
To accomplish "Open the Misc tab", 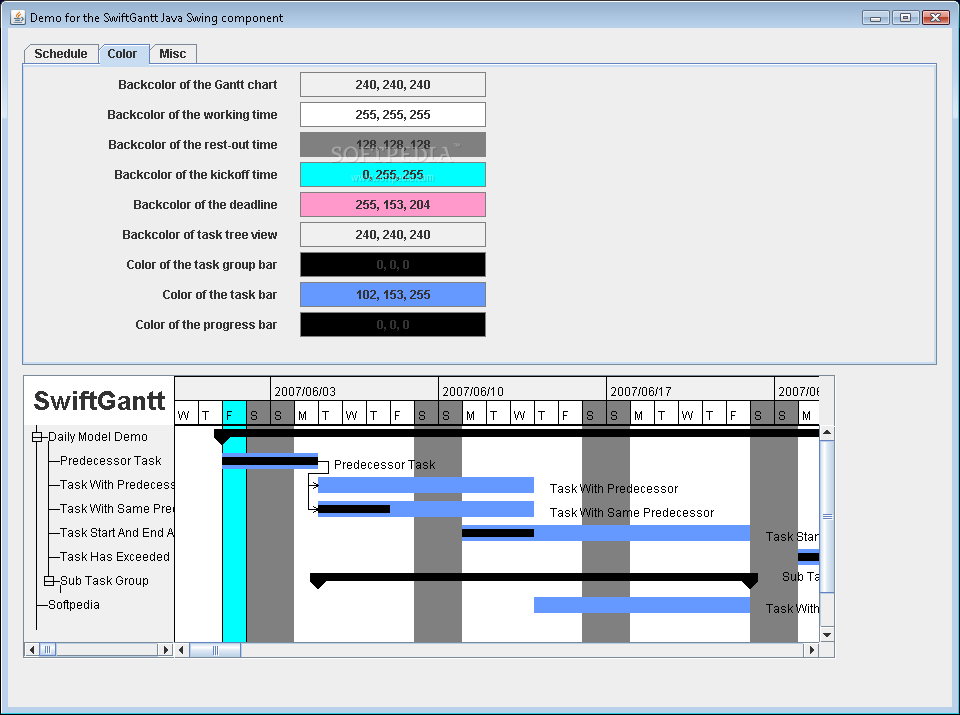I will (x=173, y=54).
